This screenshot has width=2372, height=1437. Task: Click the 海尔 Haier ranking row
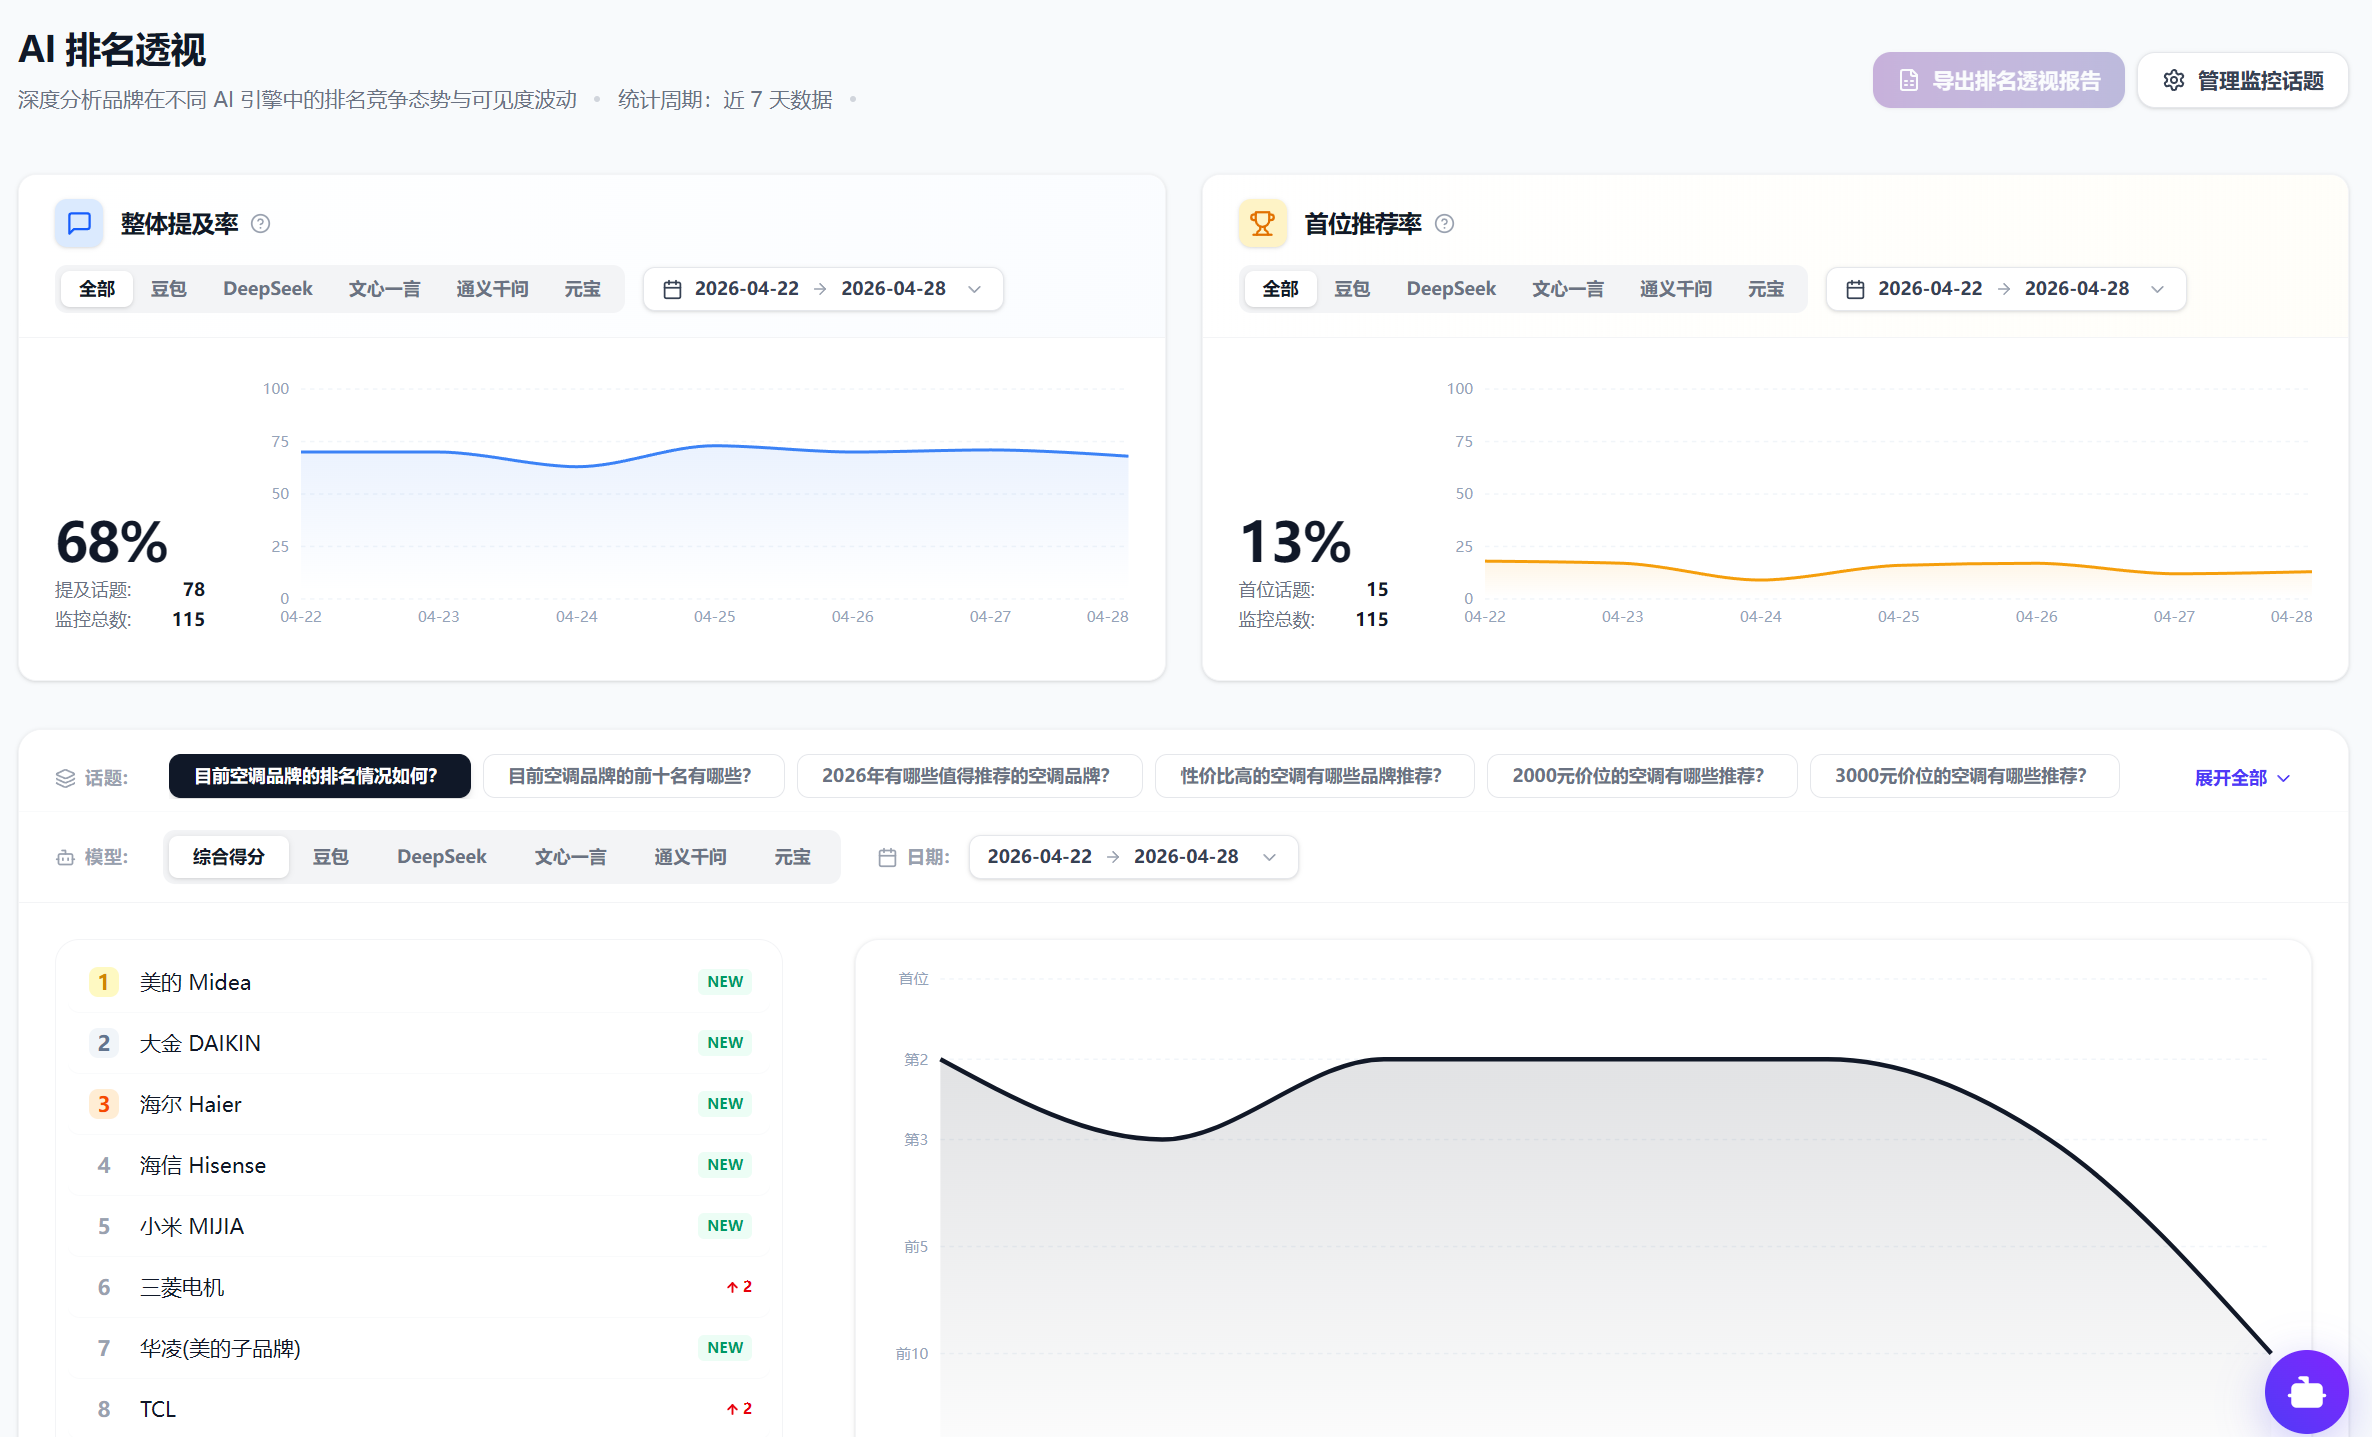point(419,1104)
